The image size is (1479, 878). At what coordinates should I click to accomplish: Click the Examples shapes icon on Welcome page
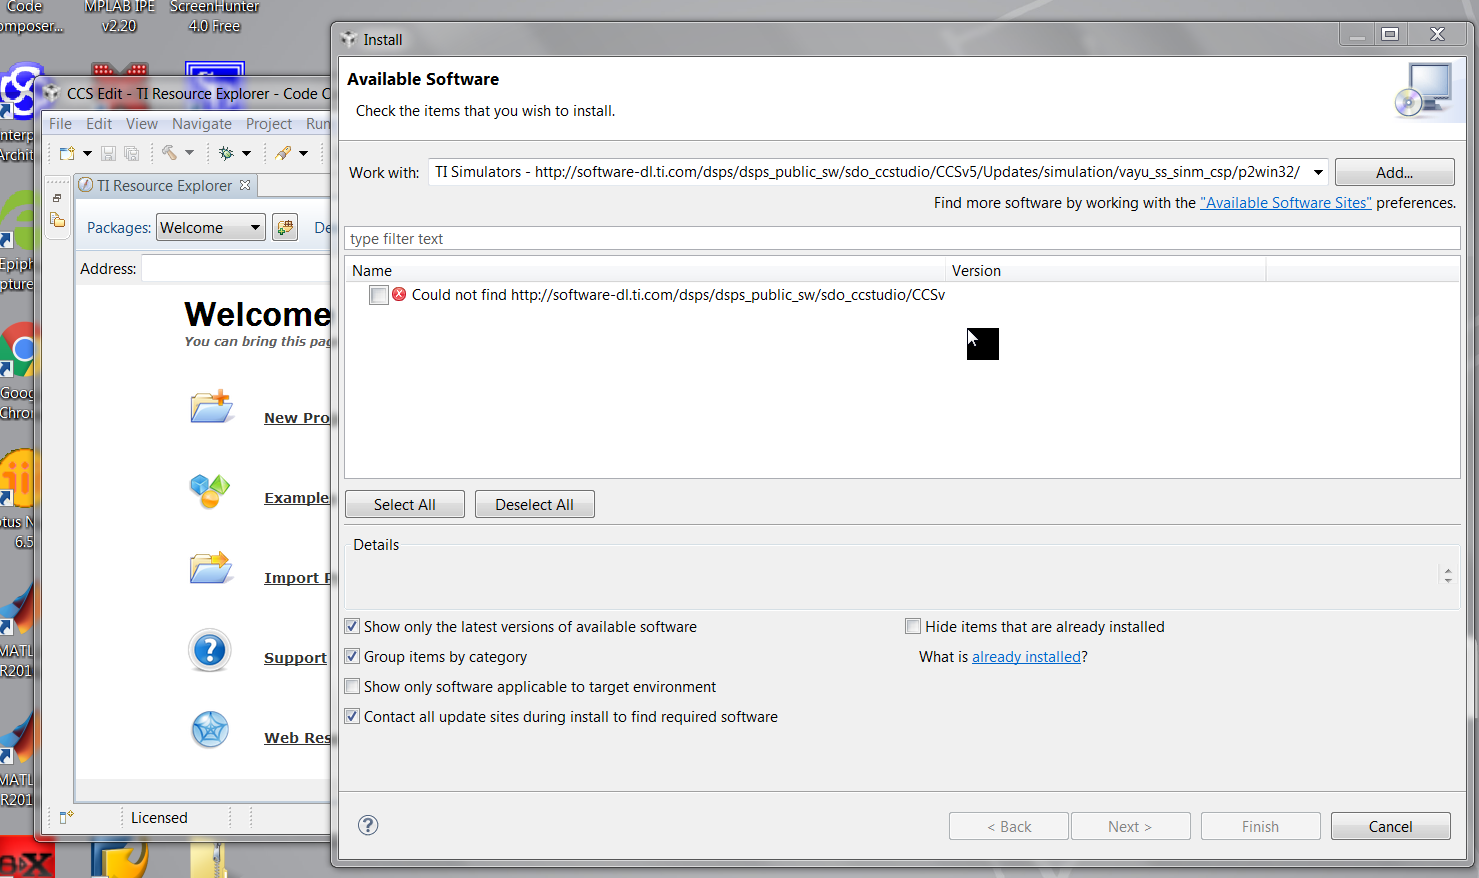(210, 490)
